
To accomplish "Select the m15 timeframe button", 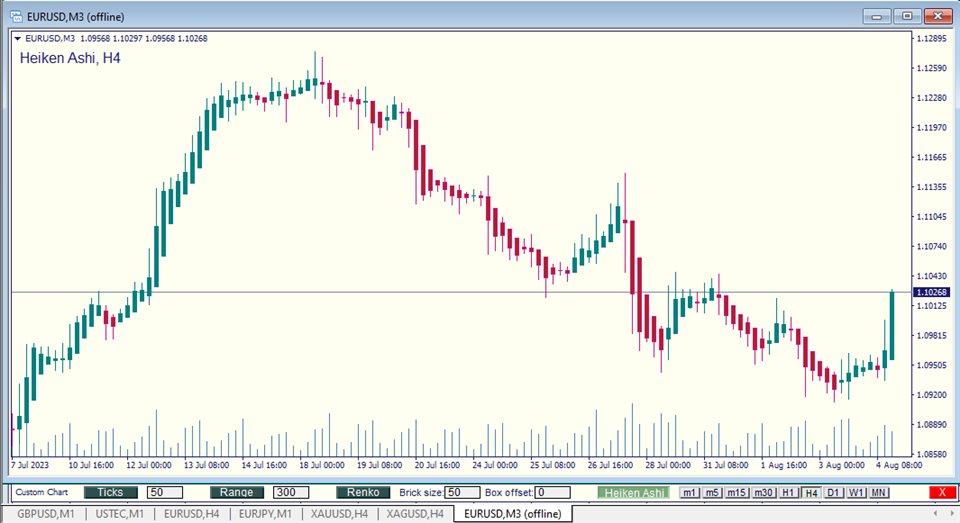I will coord(737,493).
